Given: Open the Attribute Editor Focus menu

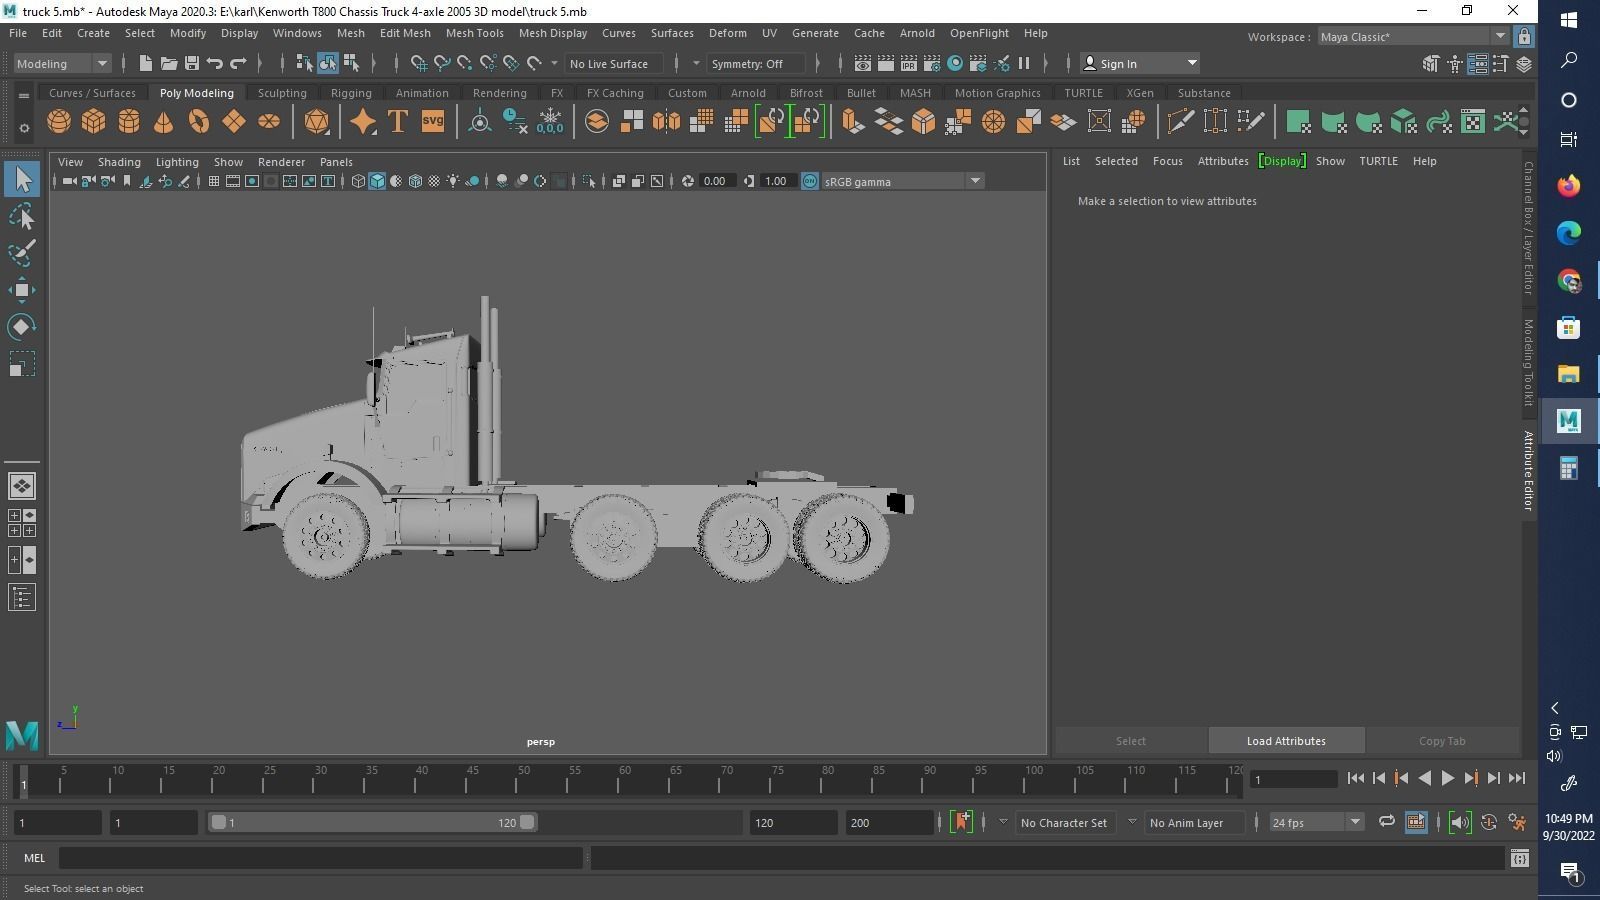Looking at the screenshot, I should 1167,161.
